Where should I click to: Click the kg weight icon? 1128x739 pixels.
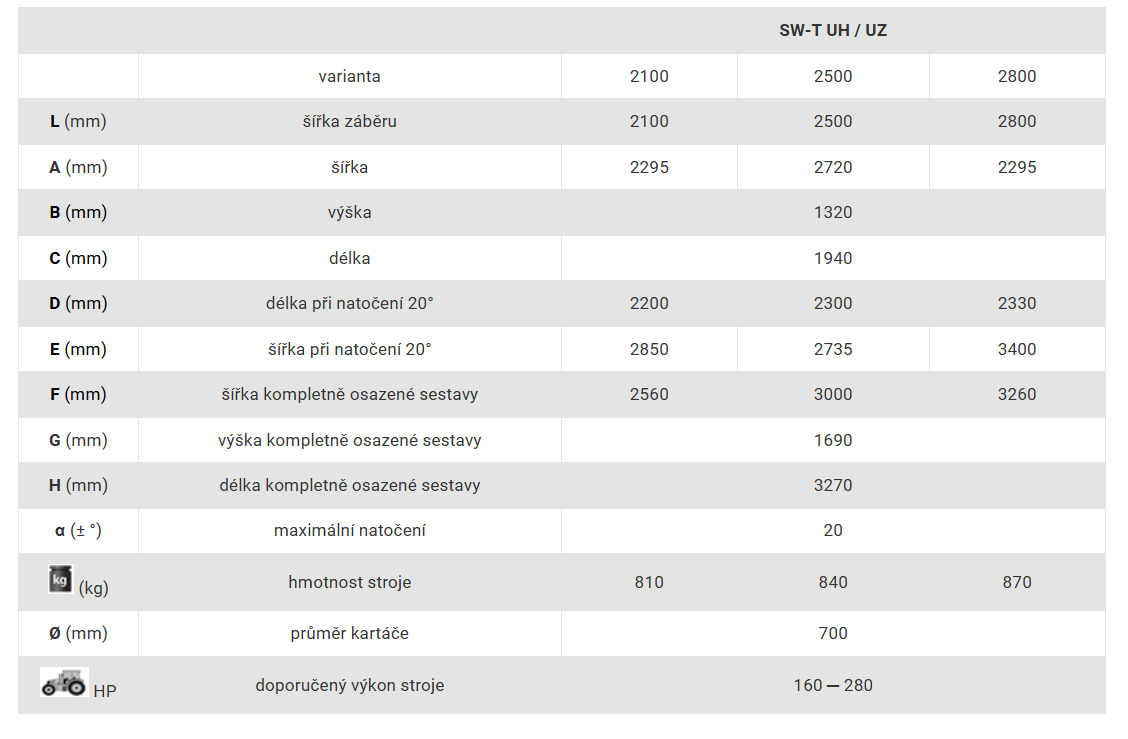[60, 579]
